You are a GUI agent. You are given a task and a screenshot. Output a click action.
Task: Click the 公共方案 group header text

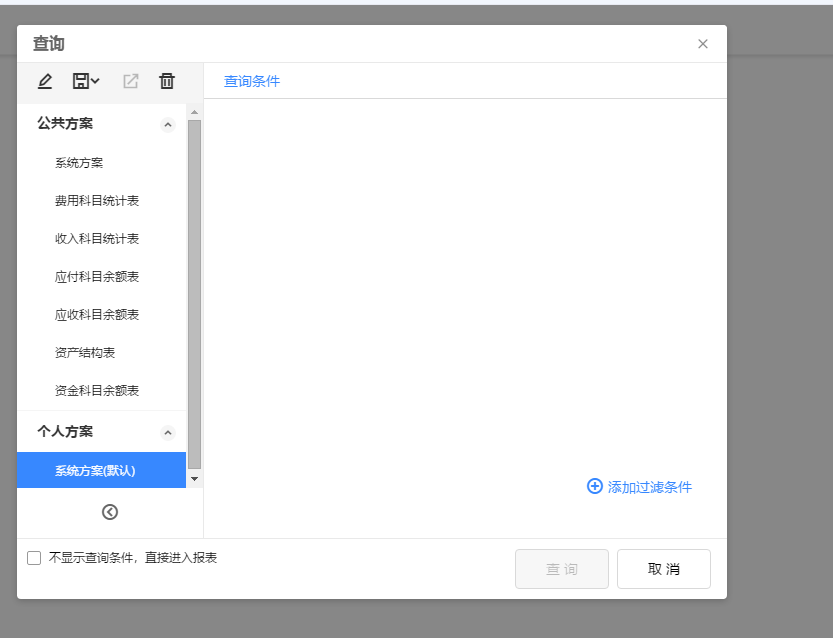click(x=65, y=123)
